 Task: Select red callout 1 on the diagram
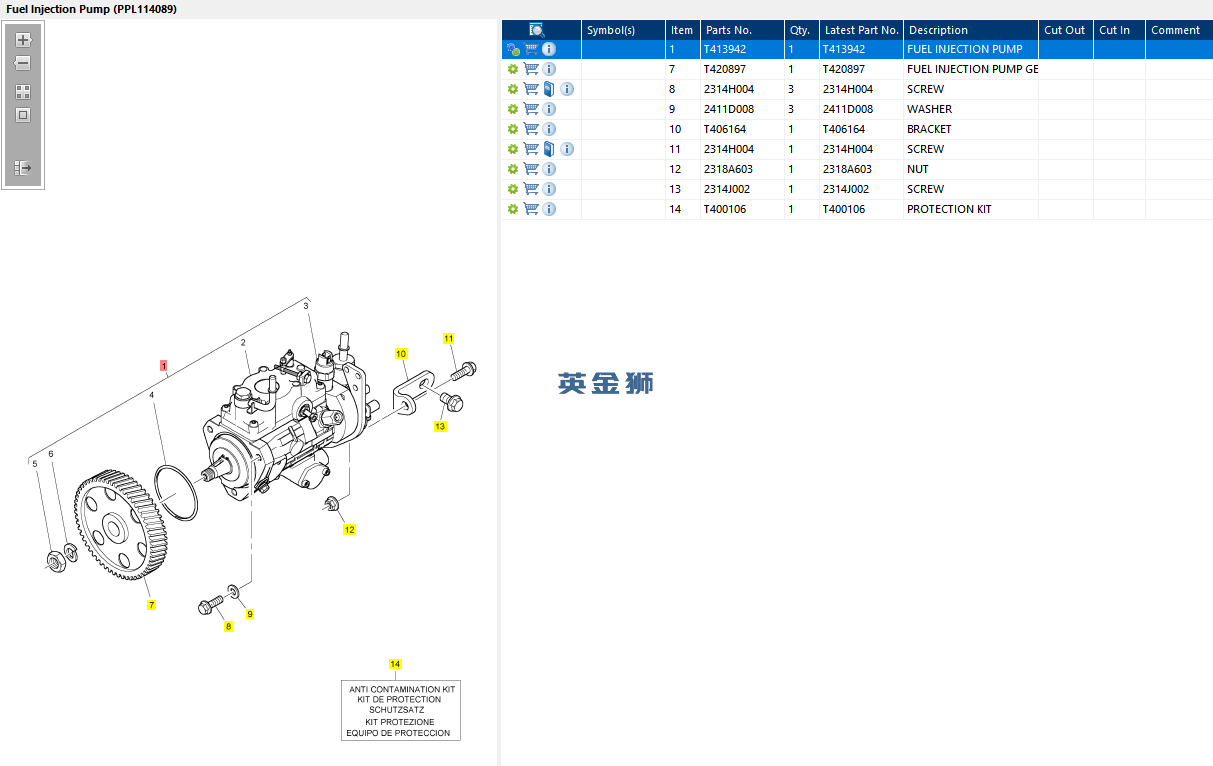point(164,366)
